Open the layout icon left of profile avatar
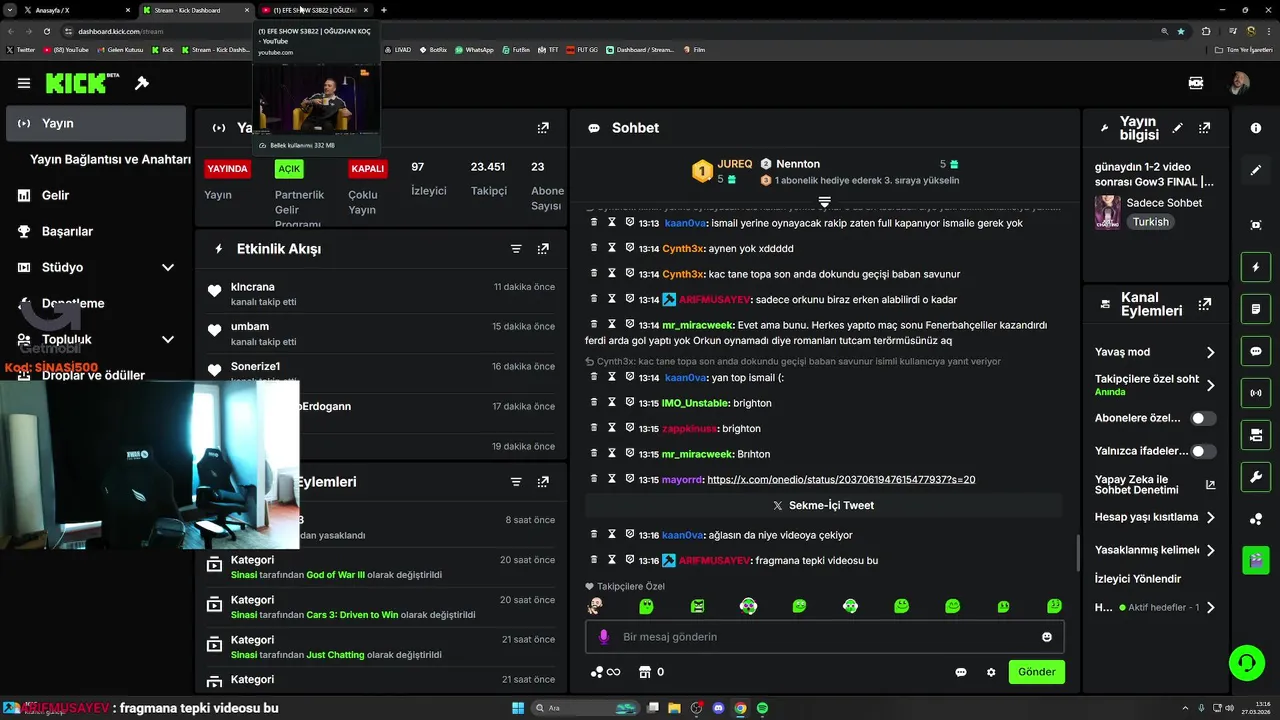This screenshot has height=720, width=1280. (x=1196, y=83)
